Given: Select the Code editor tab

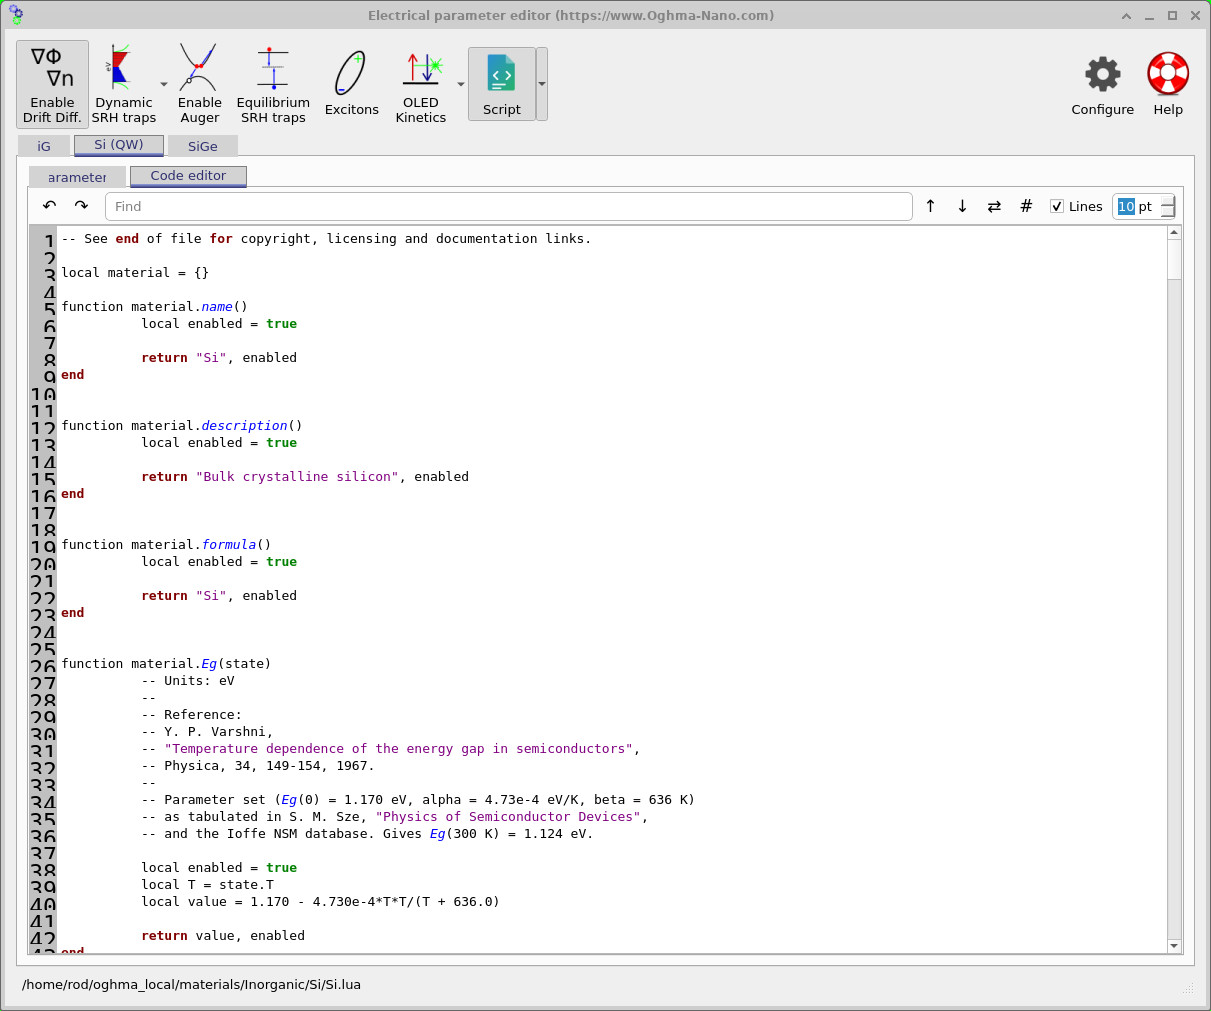Looking at the screenshot, I should tap(188, 176).
